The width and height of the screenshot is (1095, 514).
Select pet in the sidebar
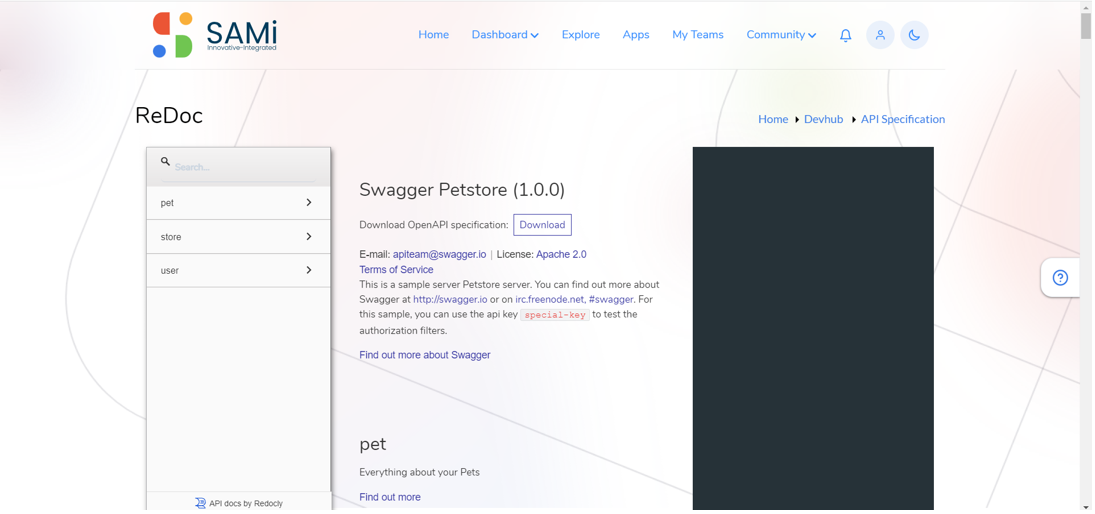click(x=238, y=203)
